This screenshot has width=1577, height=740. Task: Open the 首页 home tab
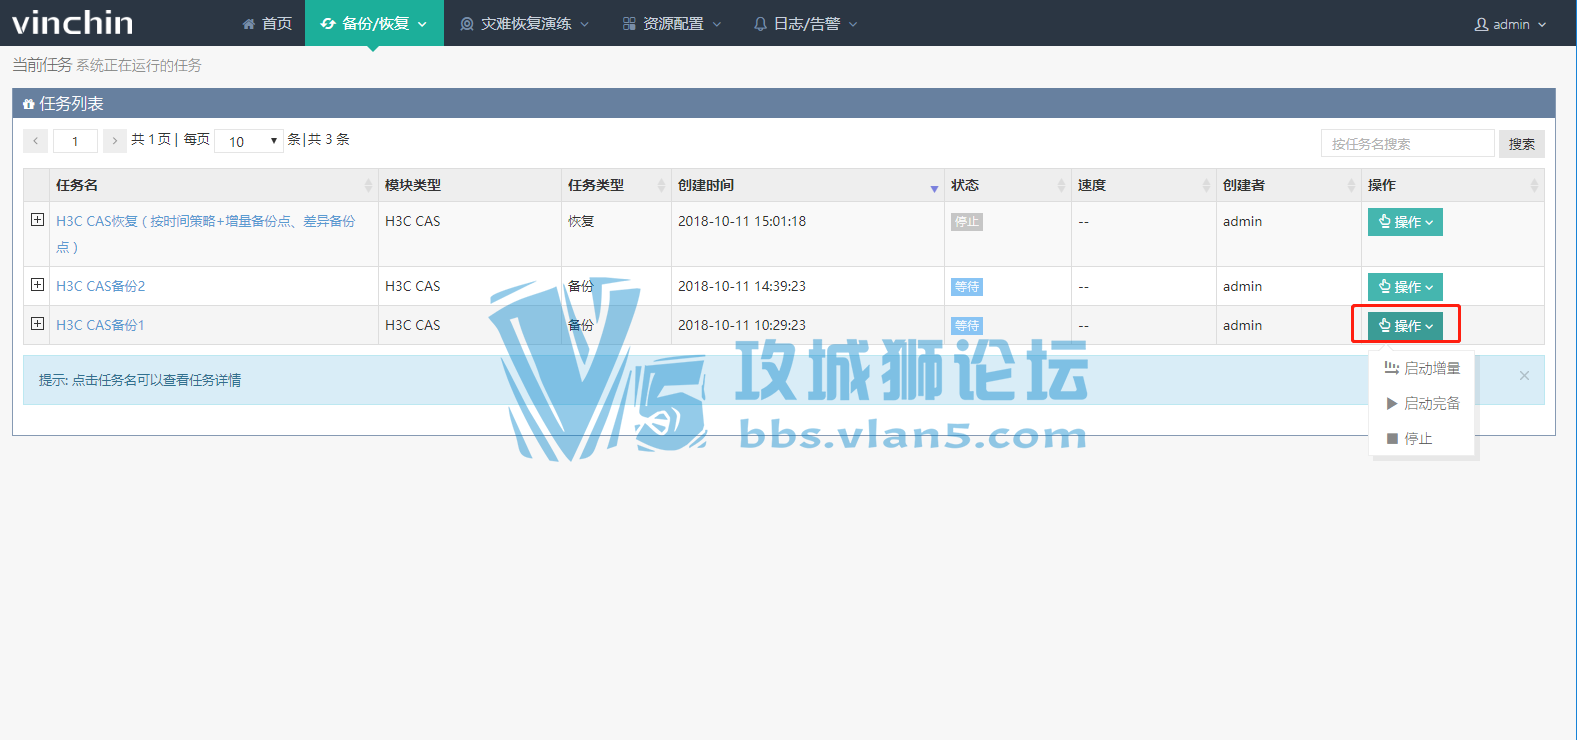coord(267,23)
